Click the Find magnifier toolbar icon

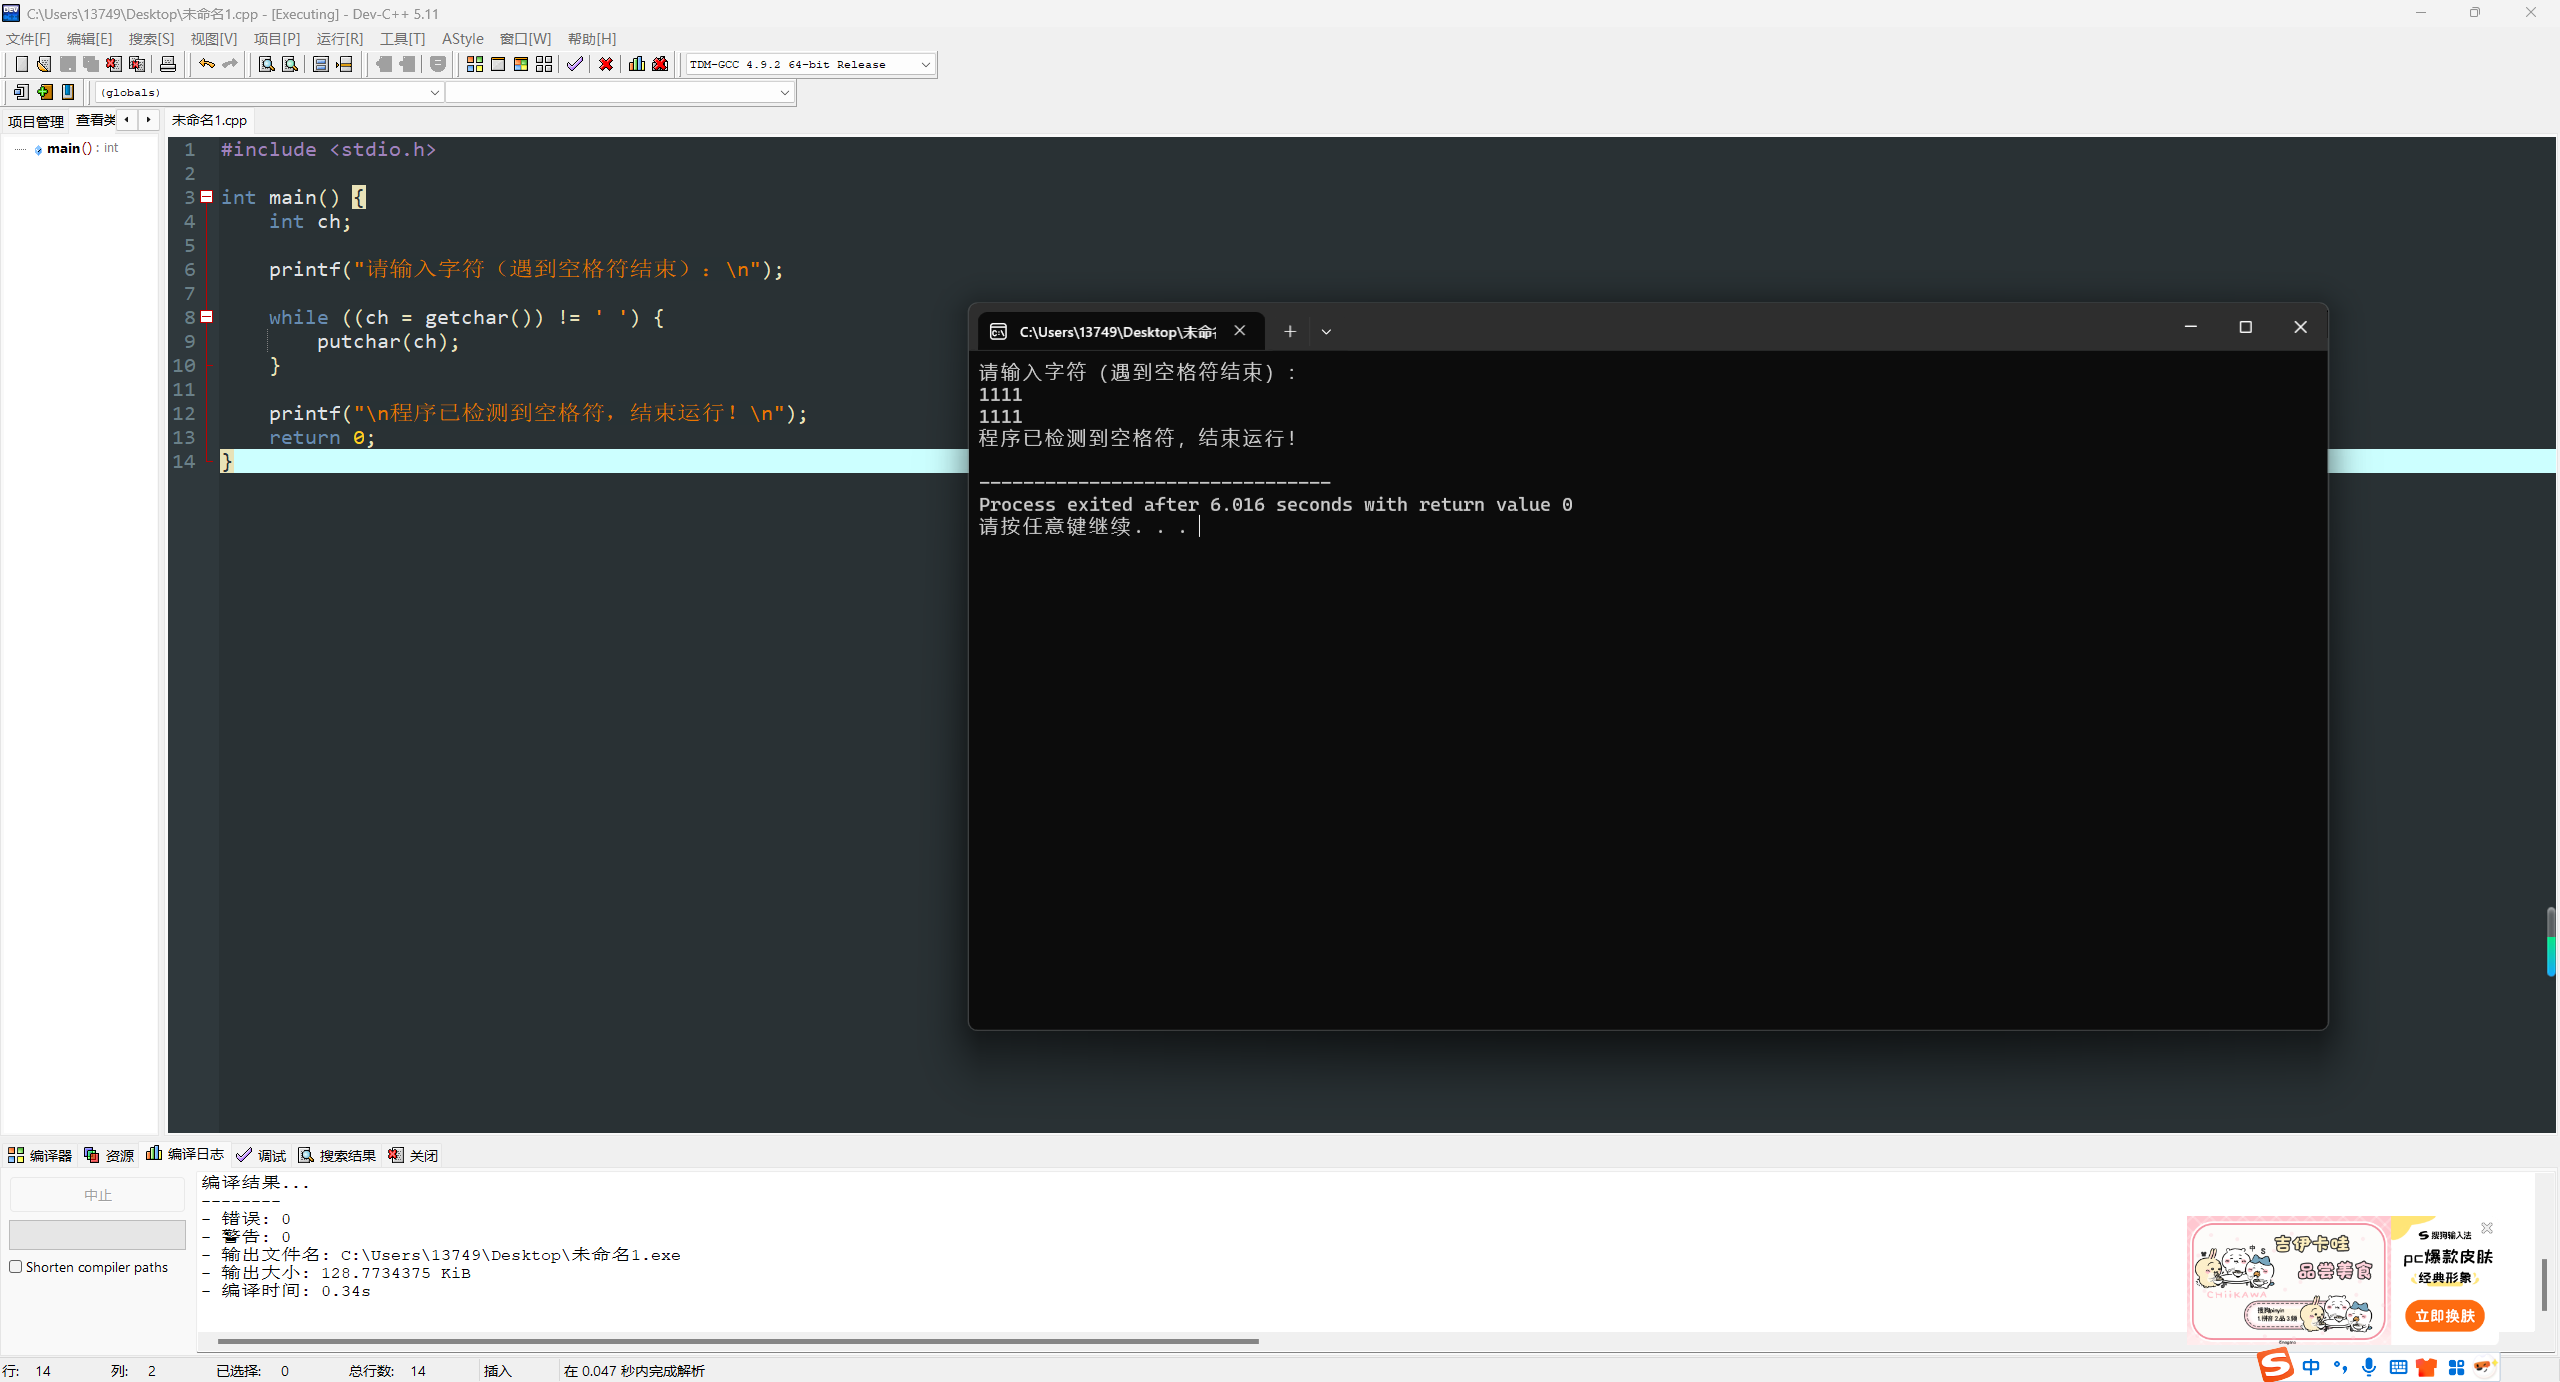(x=266, y=64)
